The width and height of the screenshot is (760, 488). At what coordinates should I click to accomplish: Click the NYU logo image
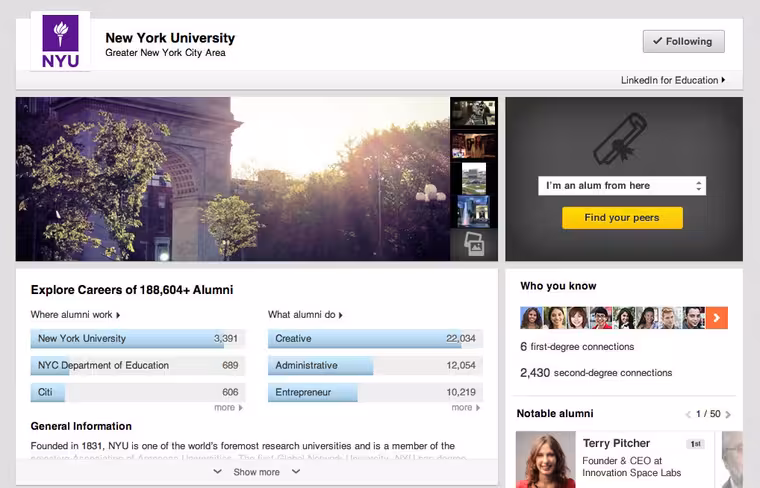coord(60,41)
